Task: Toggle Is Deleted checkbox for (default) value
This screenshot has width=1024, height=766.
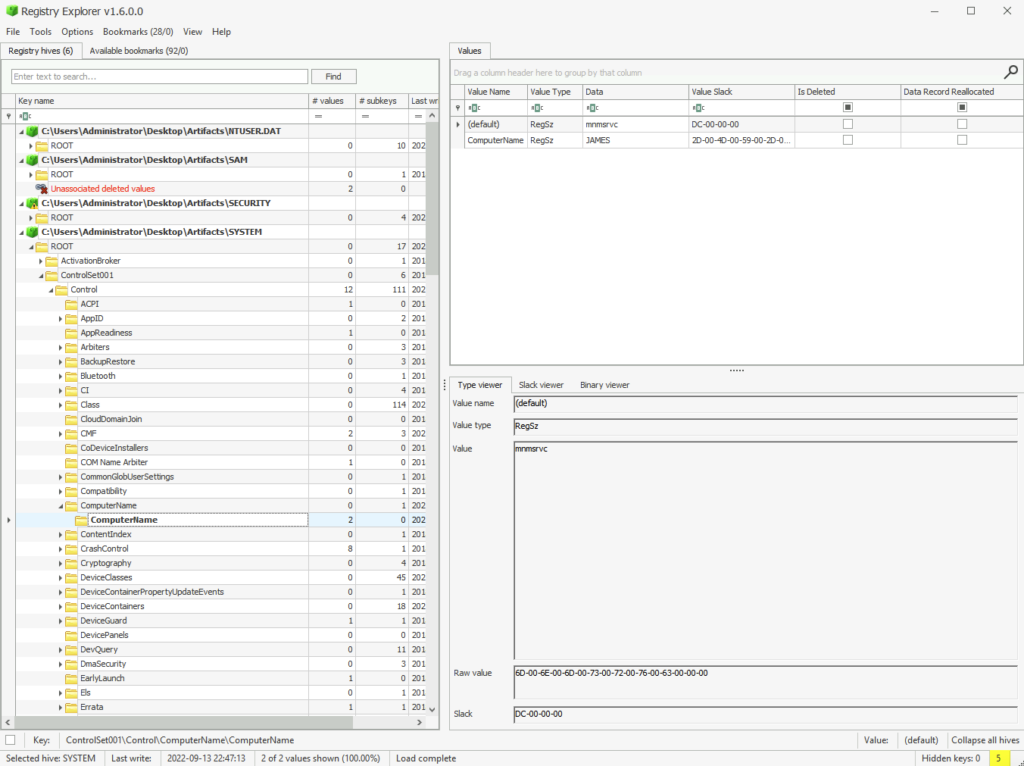Action: [848, 124]
